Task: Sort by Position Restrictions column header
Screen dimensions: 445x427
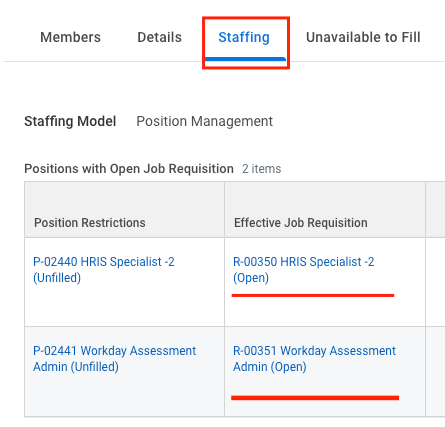Action: [x=90, y=223]
